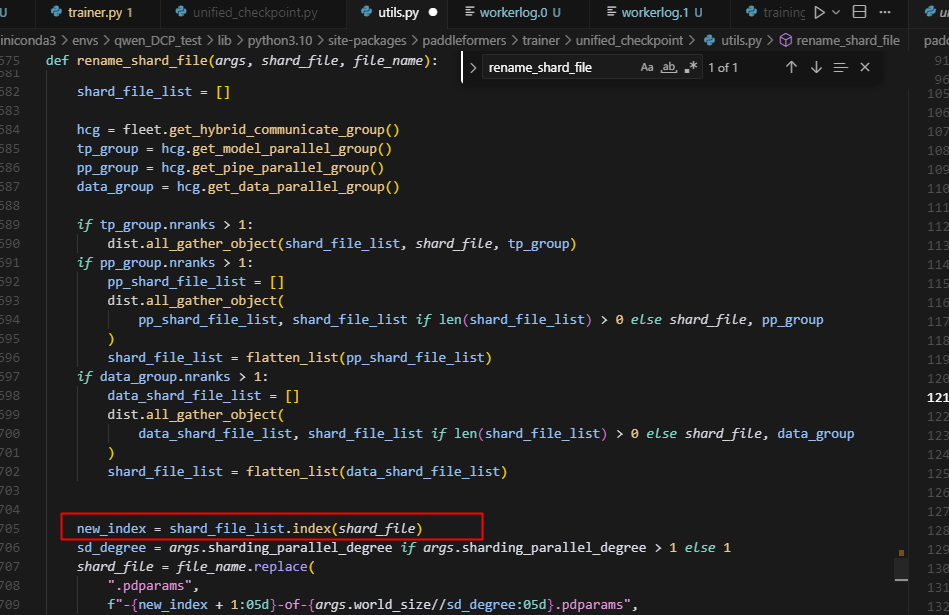Go to previous match in find
The width and height of the screenshot is (949, 615).
pyautogui.click(x=791, y=67)
